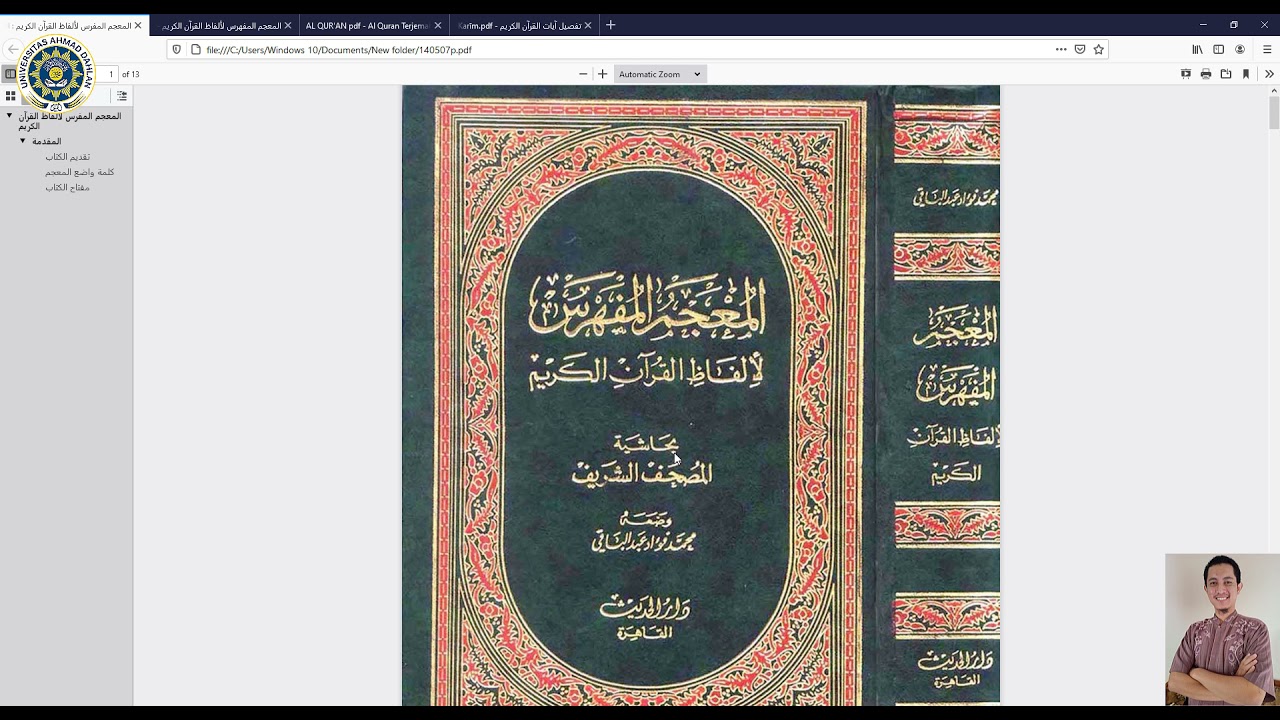The image size is (1280, 720).
Task: Select the first active المعجم المفرس tab
Action: 73,25
